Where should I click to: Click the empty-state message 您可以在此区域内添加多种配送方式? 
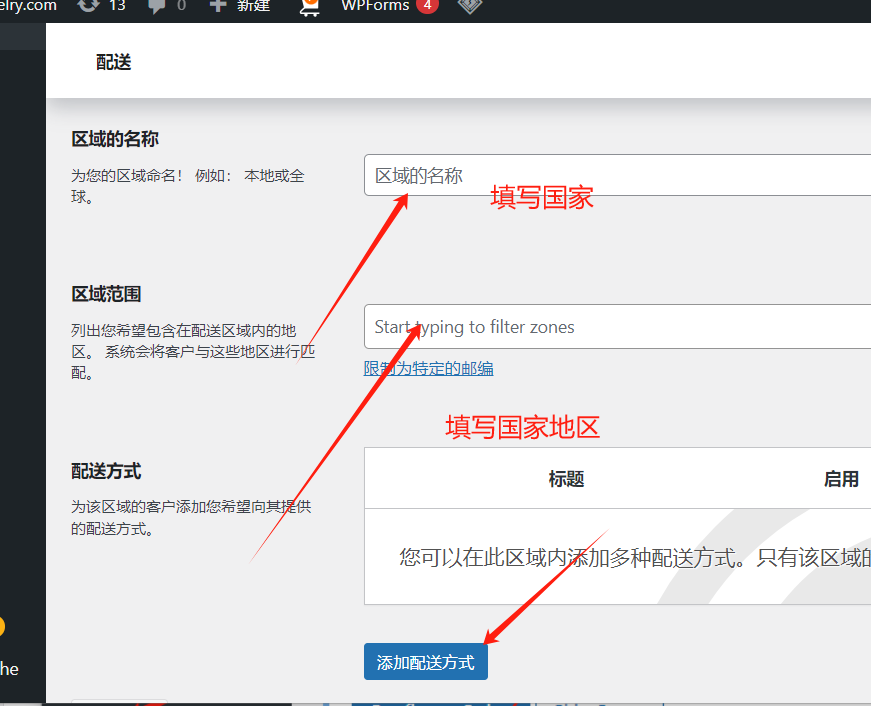[x=572, y=557]
